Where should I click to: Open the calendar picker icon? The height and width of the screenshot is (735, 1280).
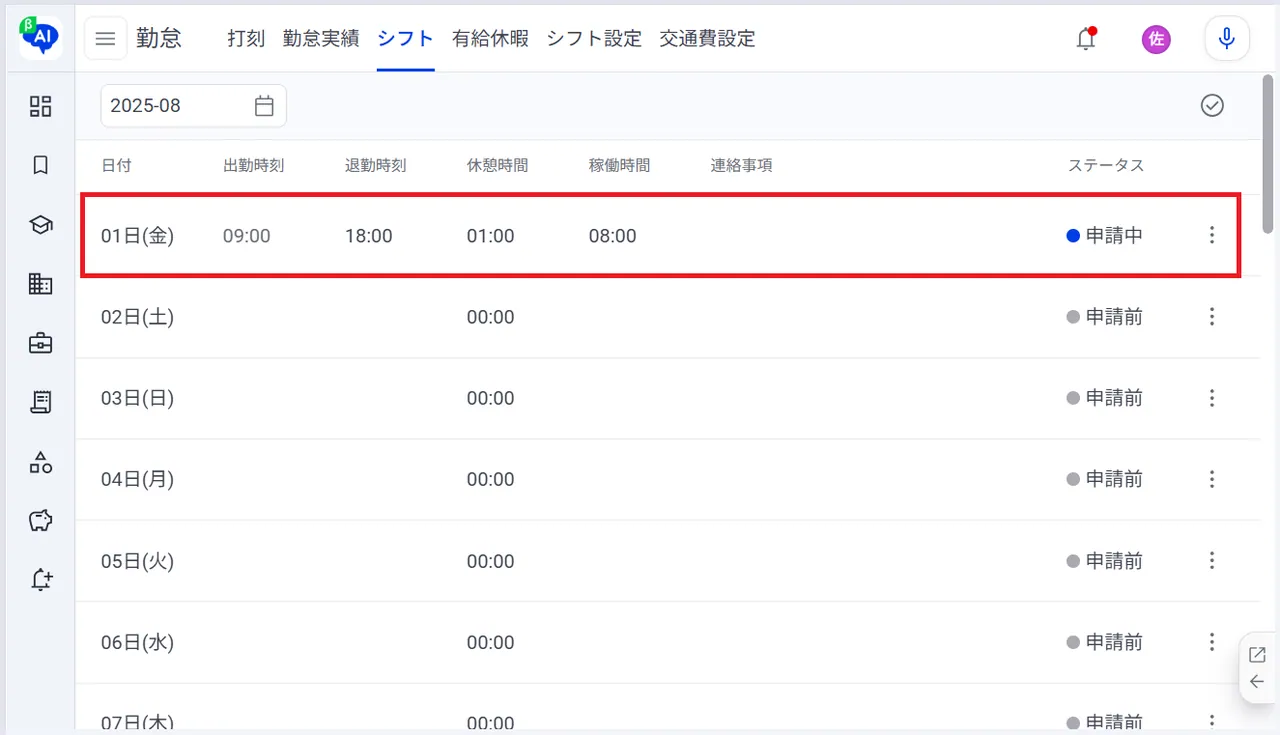[x=264, y=106]
